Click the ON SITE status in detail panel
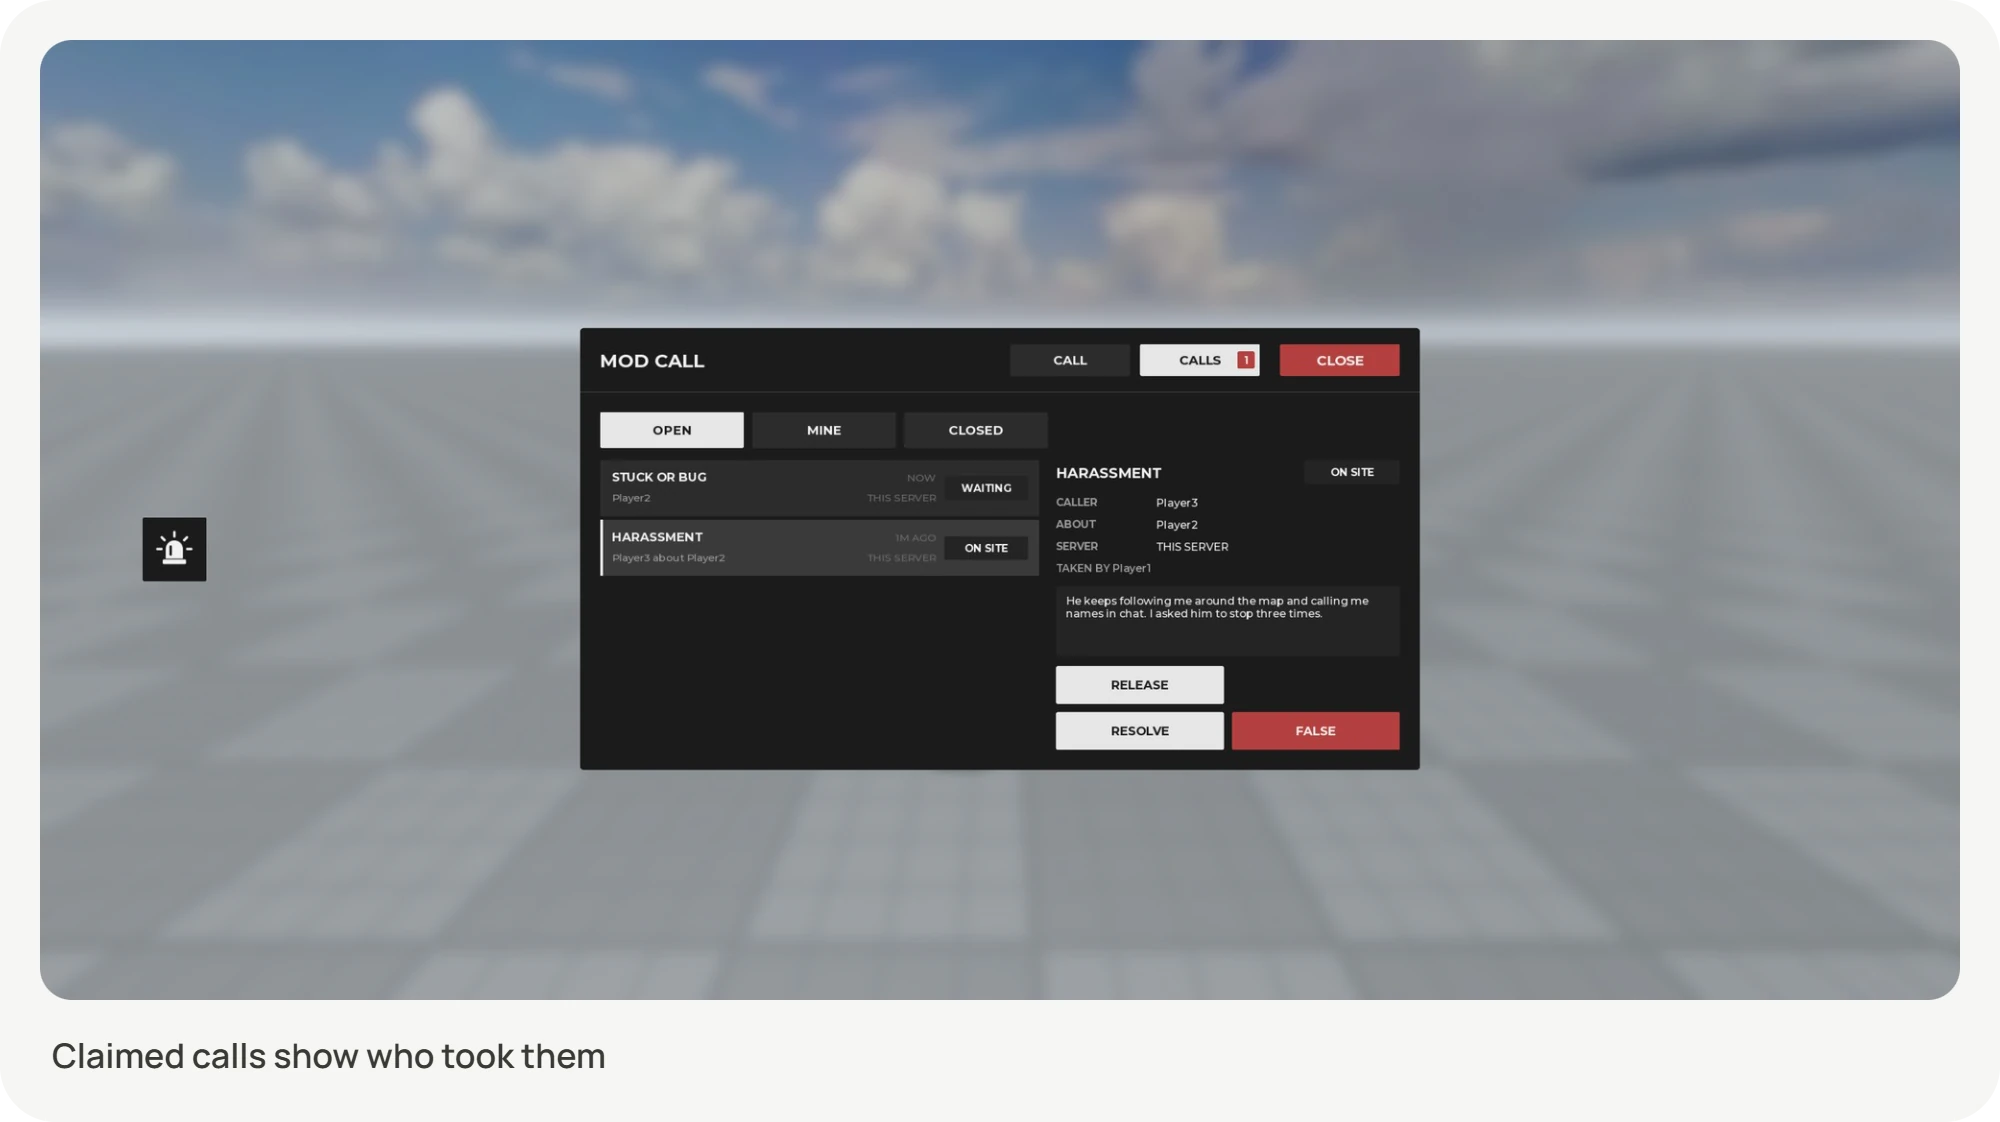The width and height of the screenshot is (2000, 1122). (1352, 472)
